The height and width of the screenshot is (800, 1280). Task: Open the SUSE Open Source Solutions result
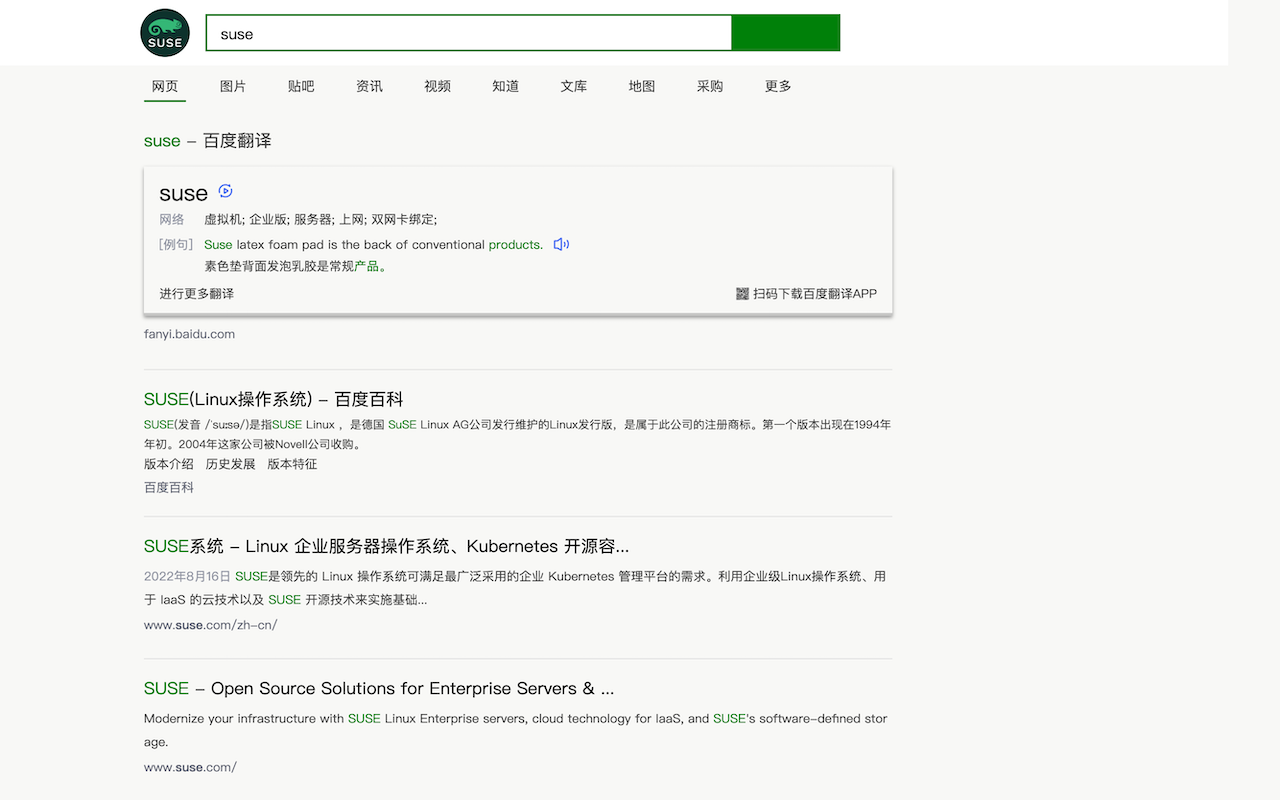coord(378,688)
